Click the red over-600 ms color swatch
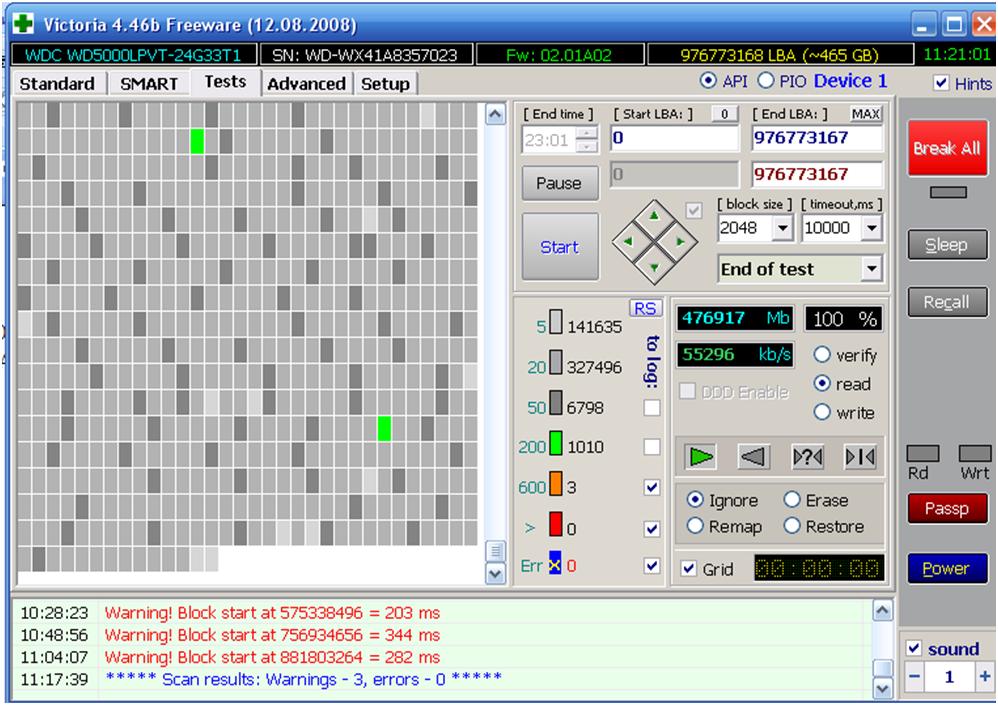The height and width of the screenshot is (705, 998). pos(556,524)
